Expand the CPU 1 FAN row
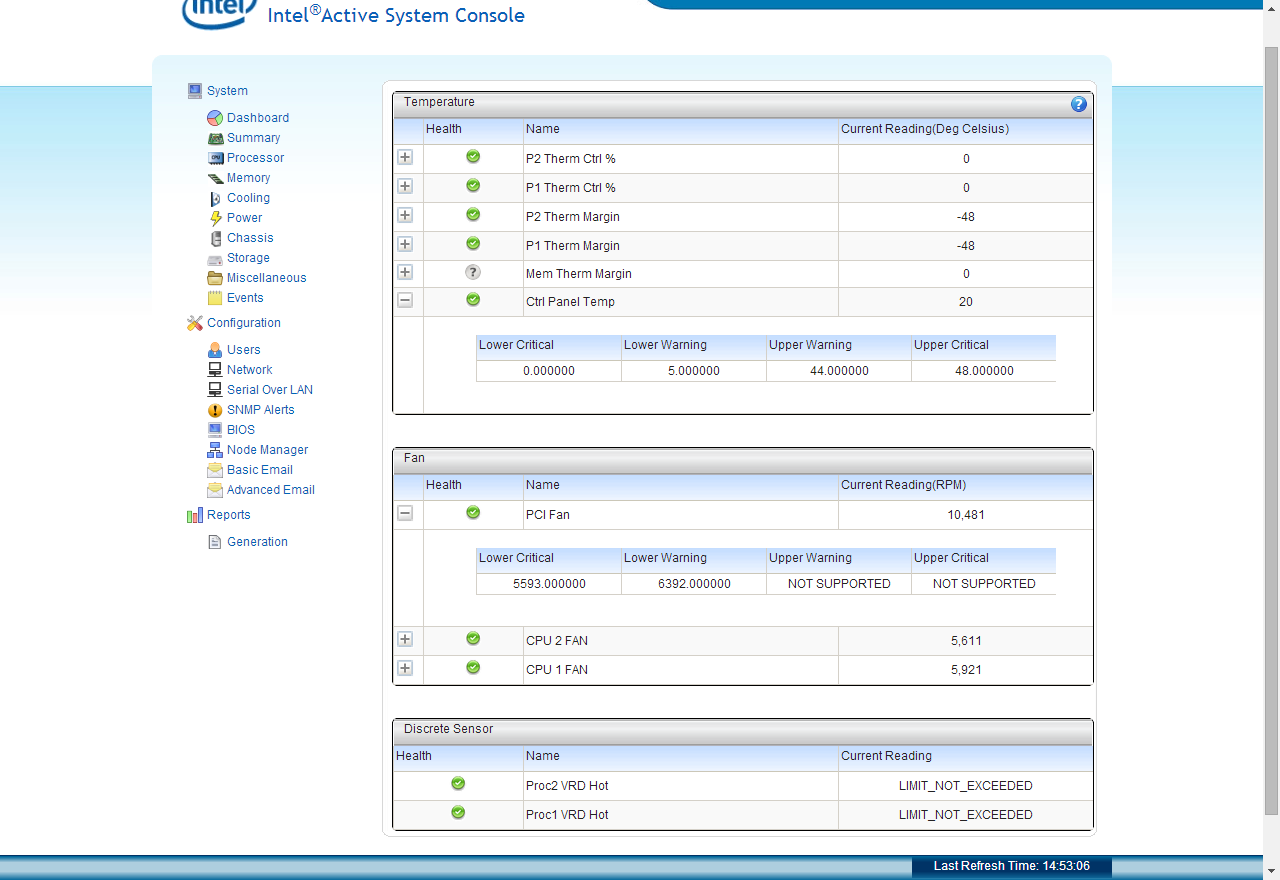Viewport: 1280px width, 880px height. [x=405, y=668]
